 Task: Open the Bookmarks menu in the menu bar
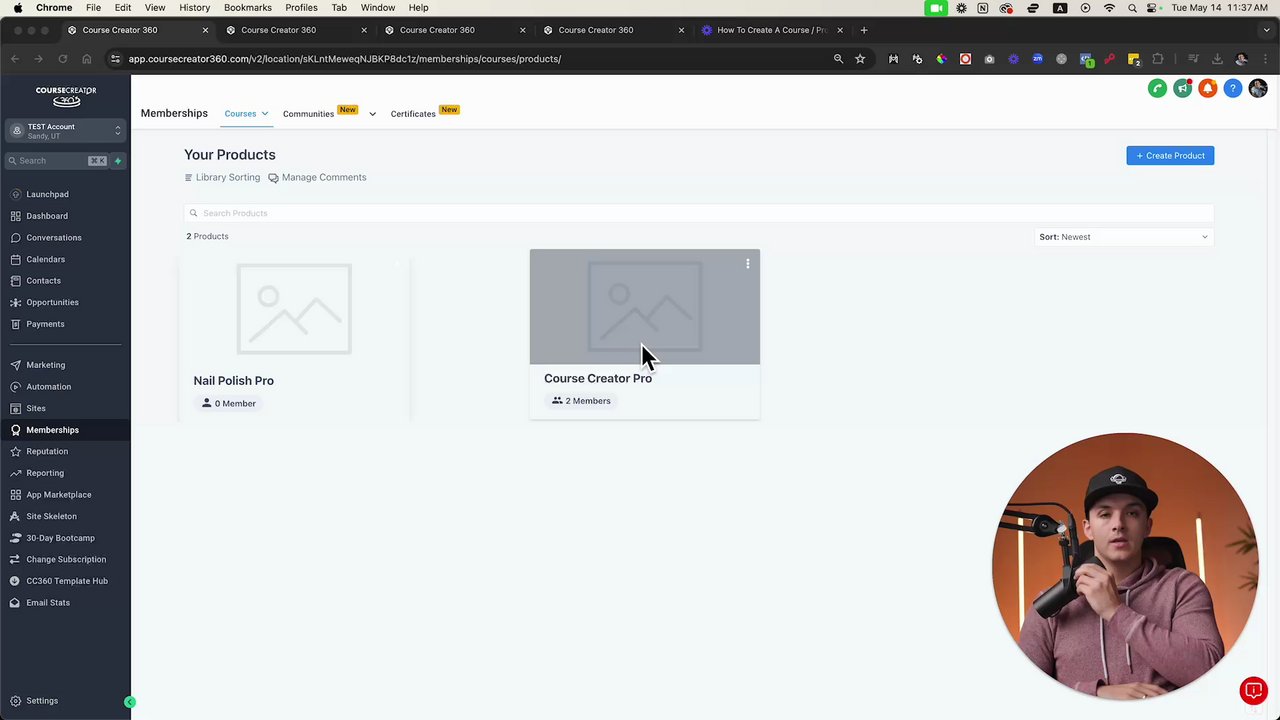[x=248, y=8]
